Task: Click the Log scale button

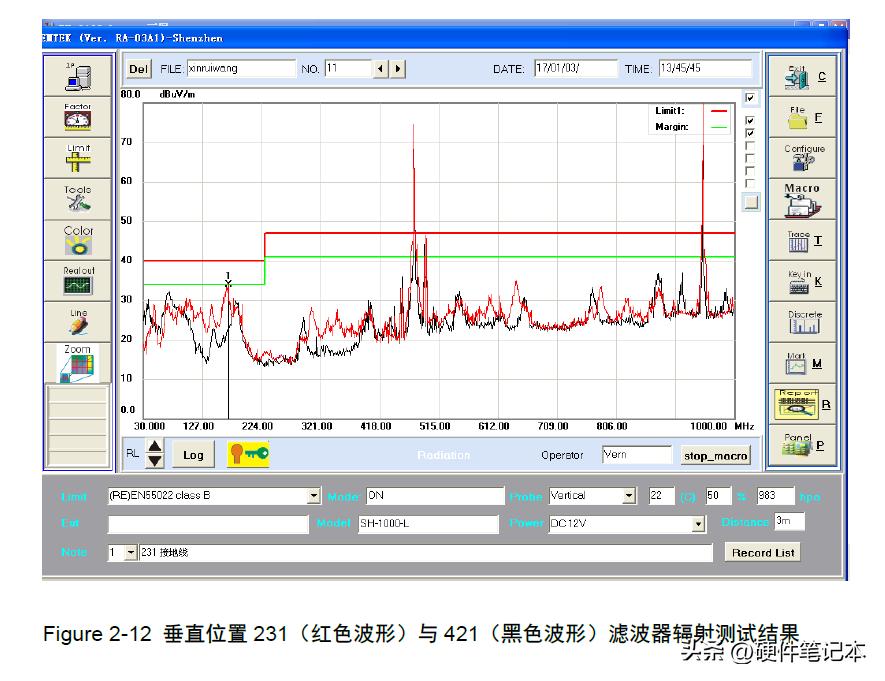Action: [193, 455]
